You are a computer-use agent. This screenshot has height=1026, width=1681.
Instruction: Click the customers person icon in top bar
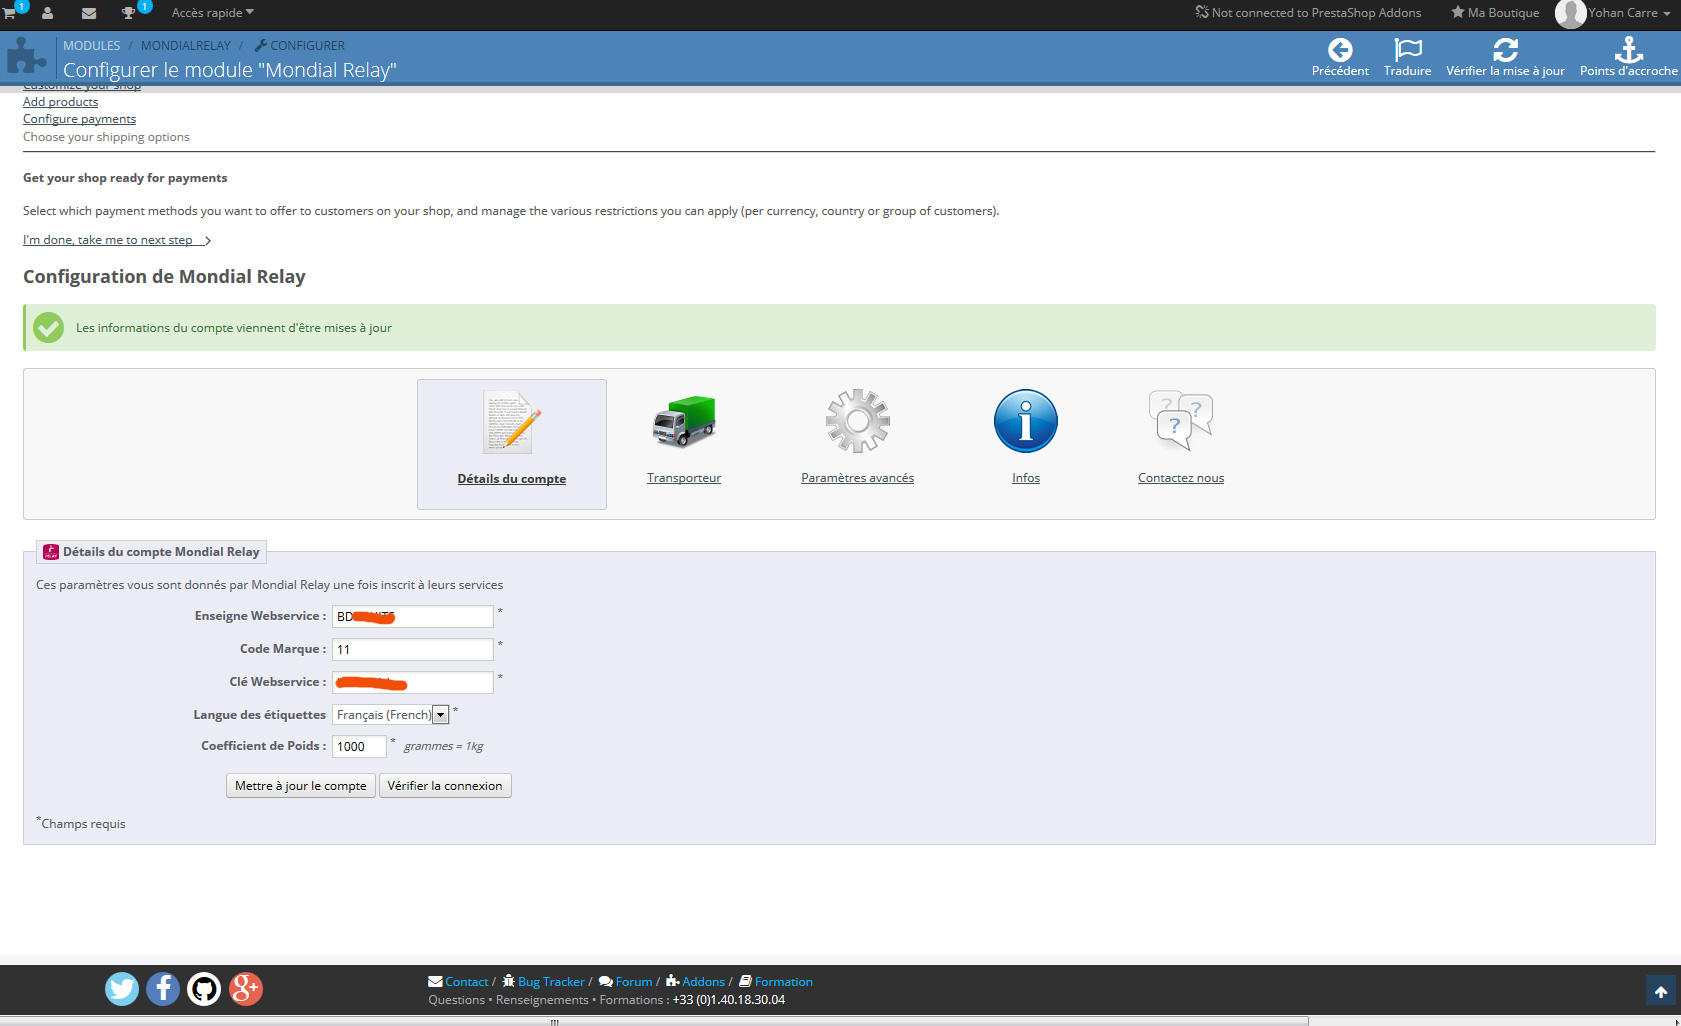click(x=47, y=13)
